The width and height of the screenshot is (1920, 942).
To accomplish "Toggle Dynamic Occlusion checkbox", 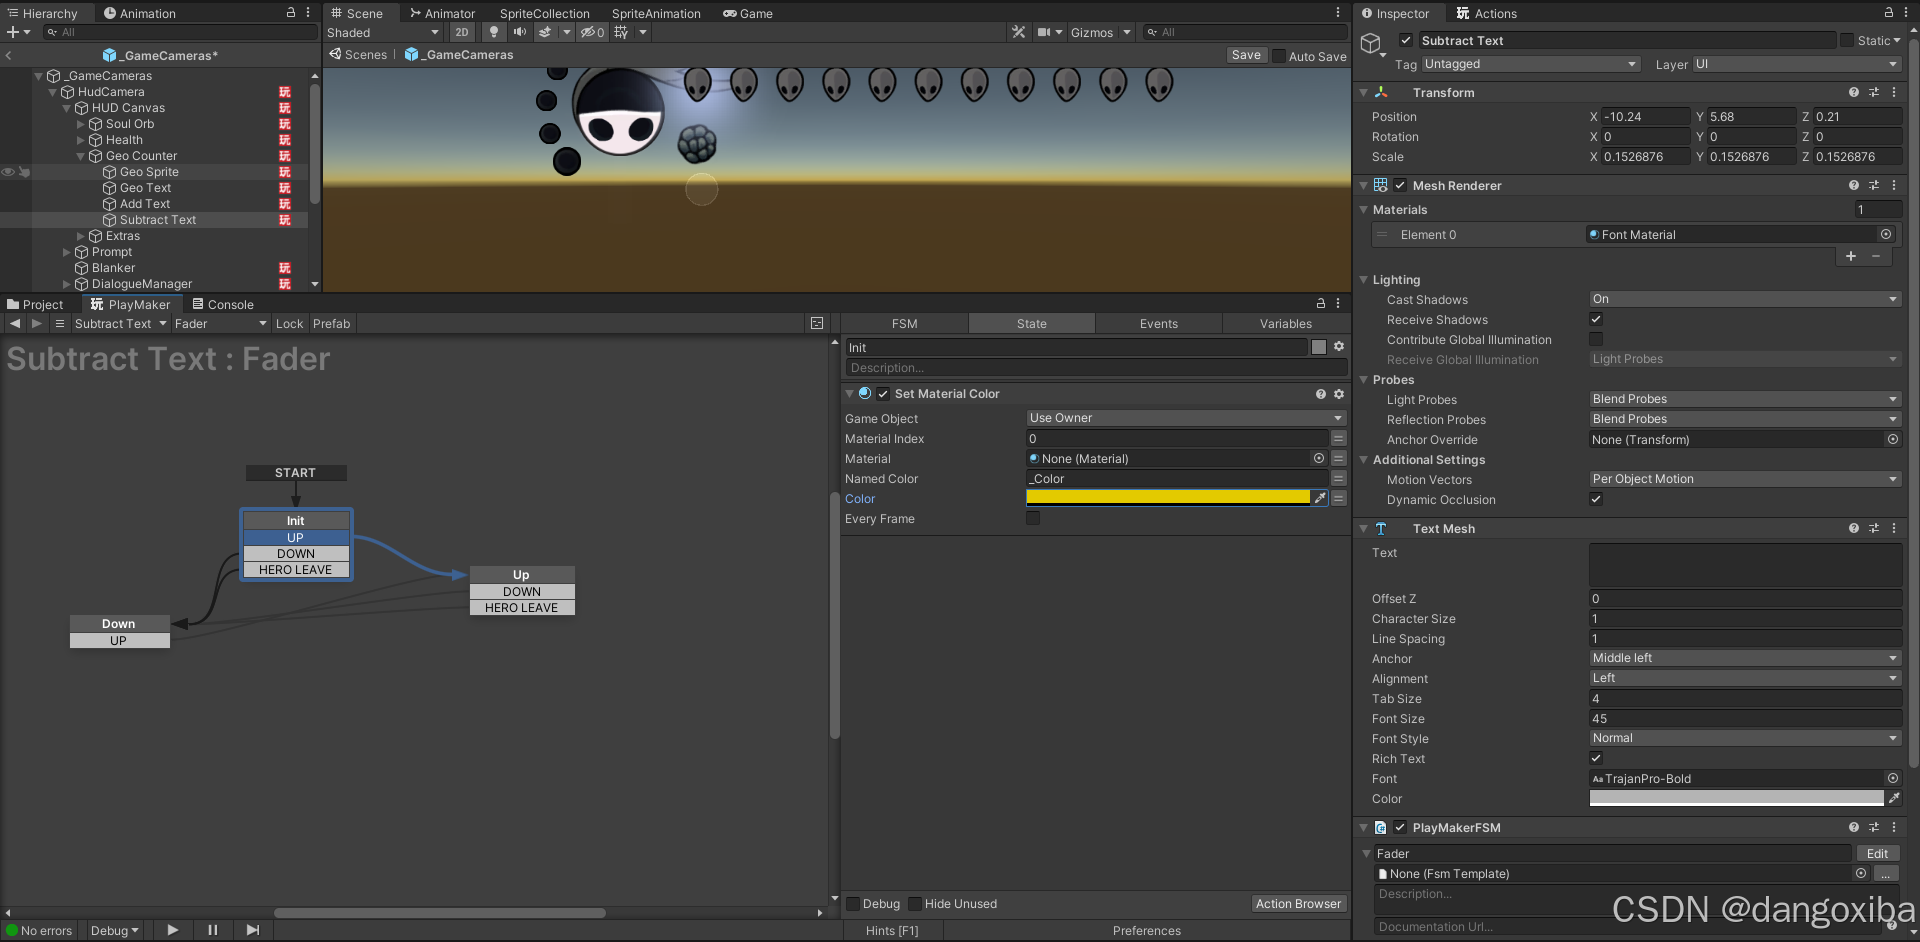I will [1596, 499].
